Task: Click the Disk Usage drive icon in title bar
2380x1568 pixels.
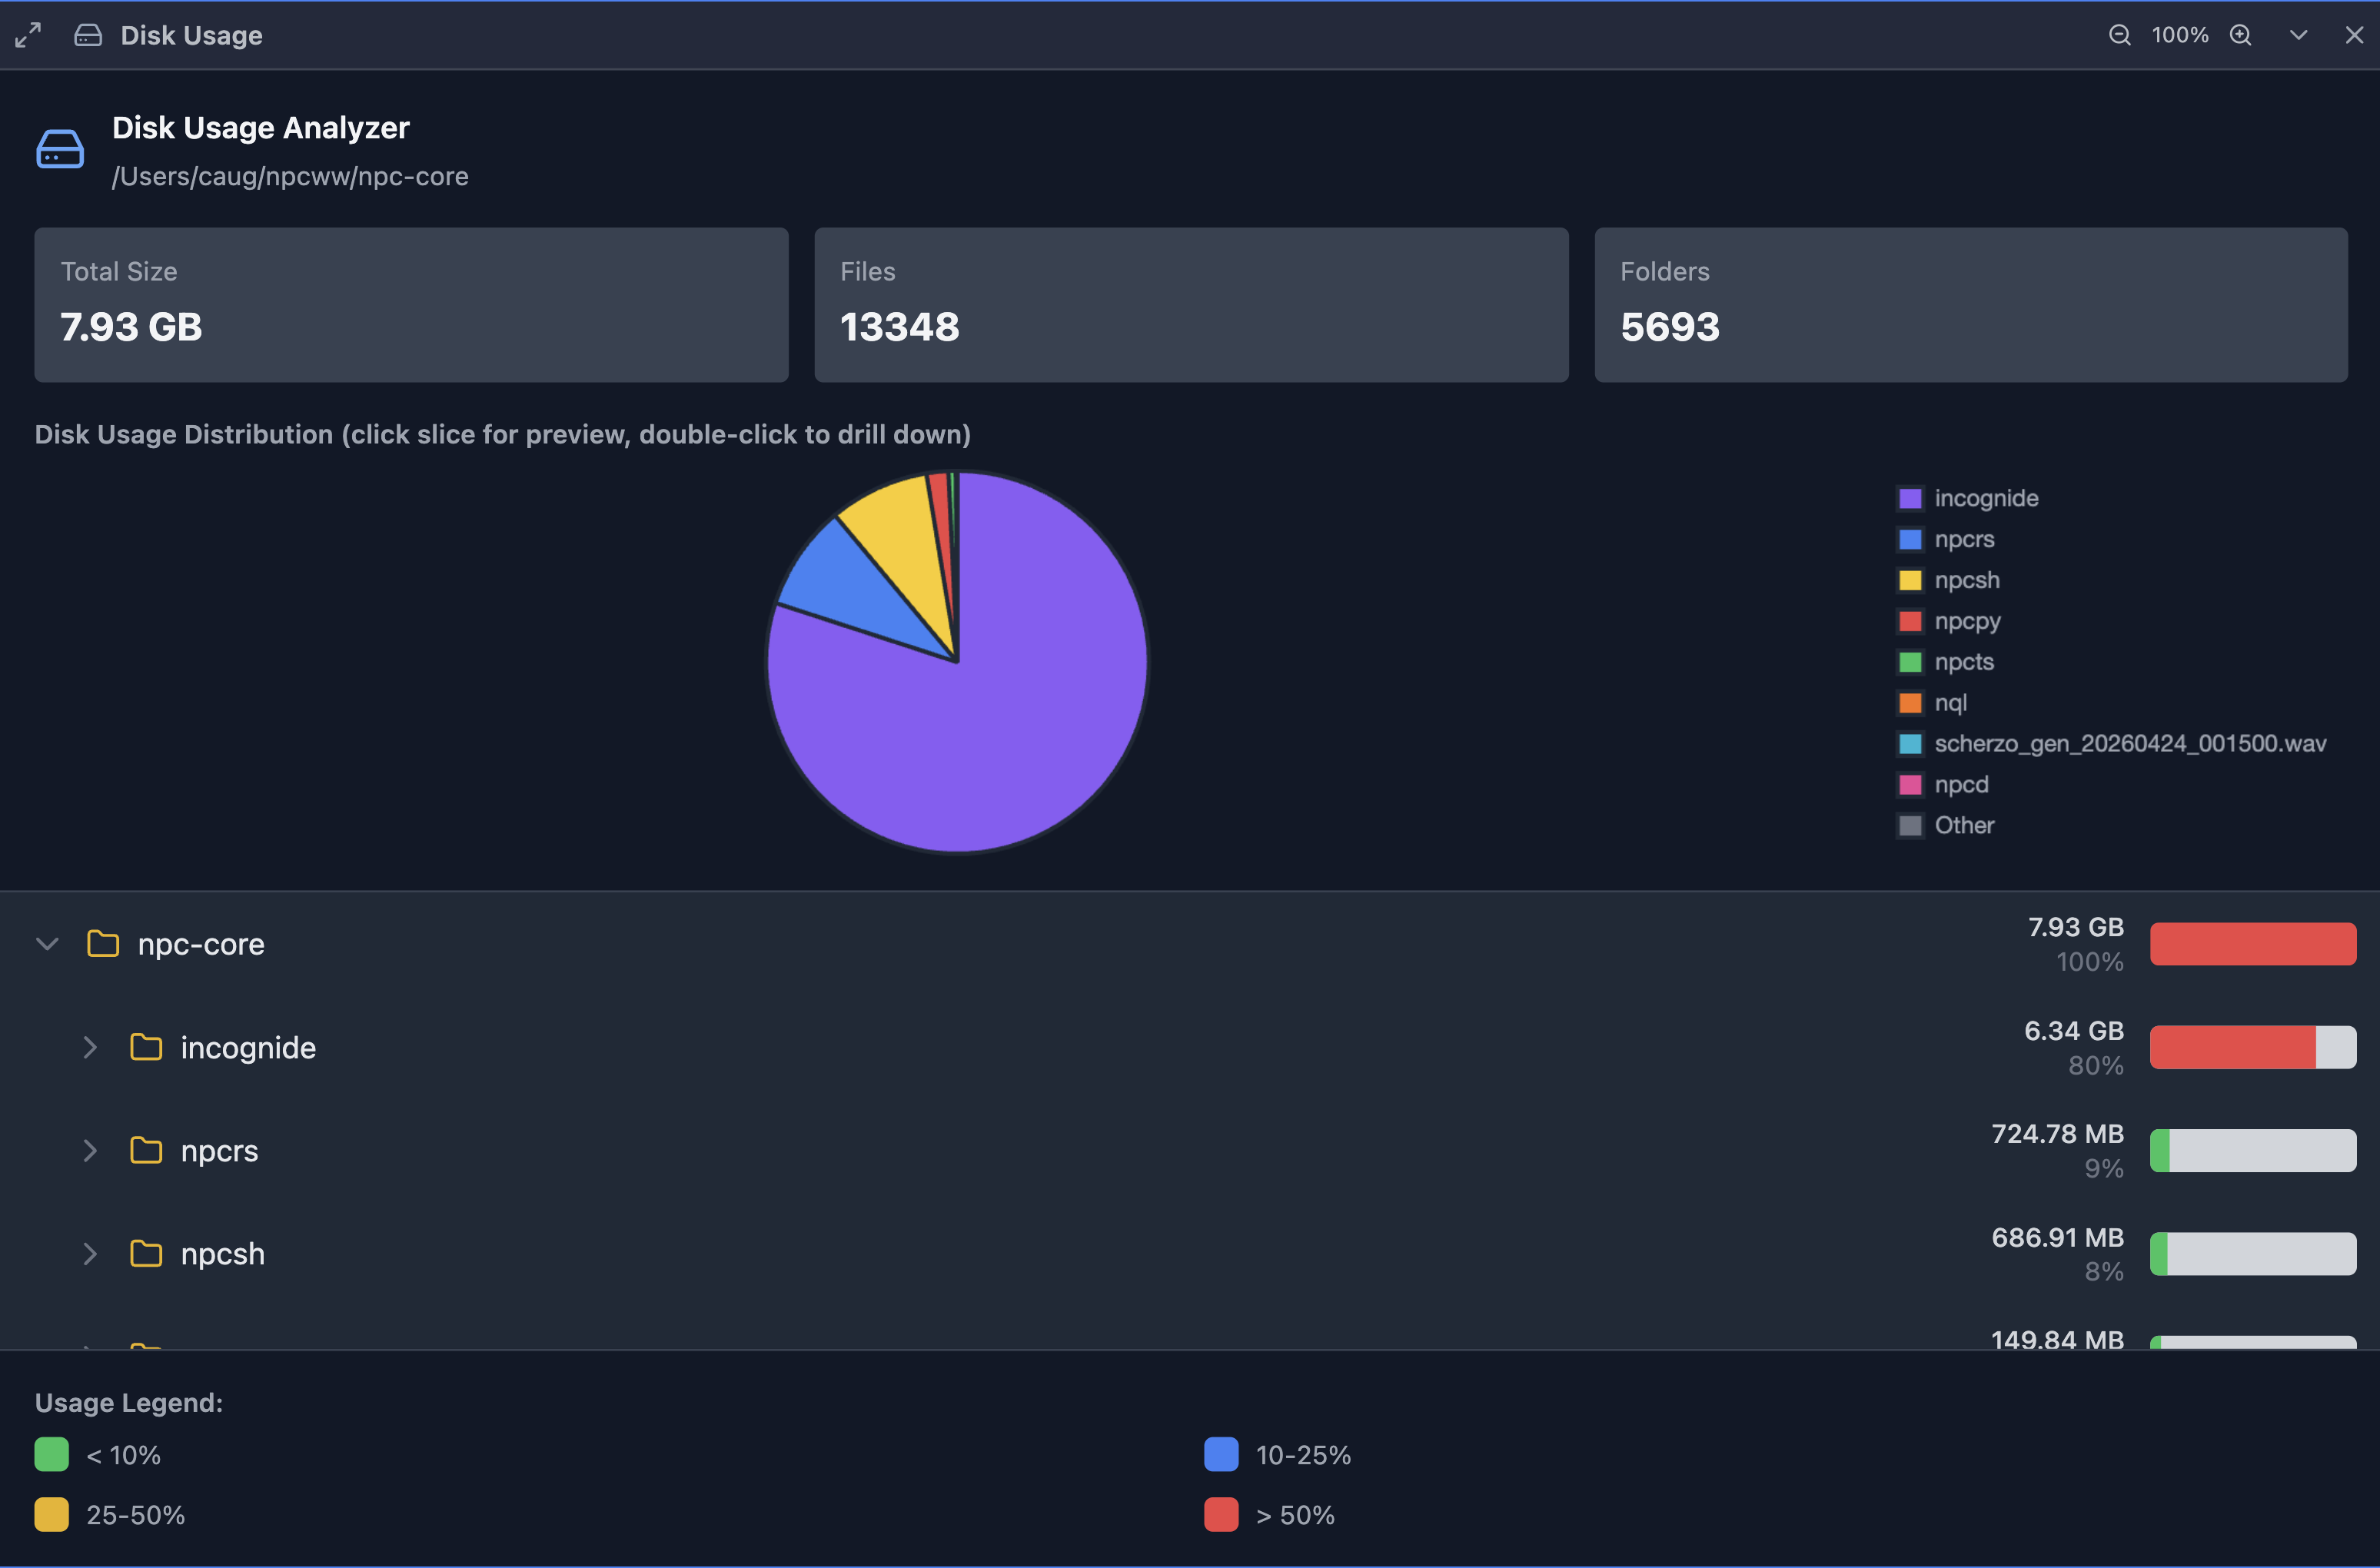Action: pos(88,35)
